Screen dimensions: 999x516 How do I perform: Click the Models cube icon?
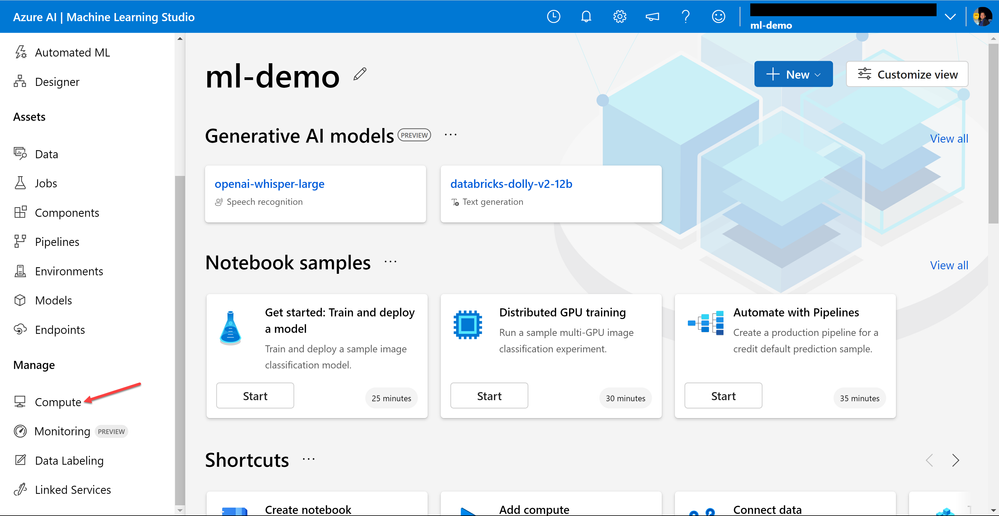coord(20,300)
